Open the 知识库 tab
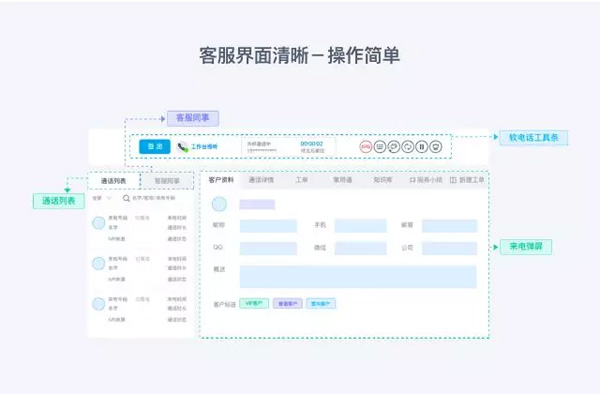Image resolution: width=600 pixels, height=394 pixels. tap(383, 180)
